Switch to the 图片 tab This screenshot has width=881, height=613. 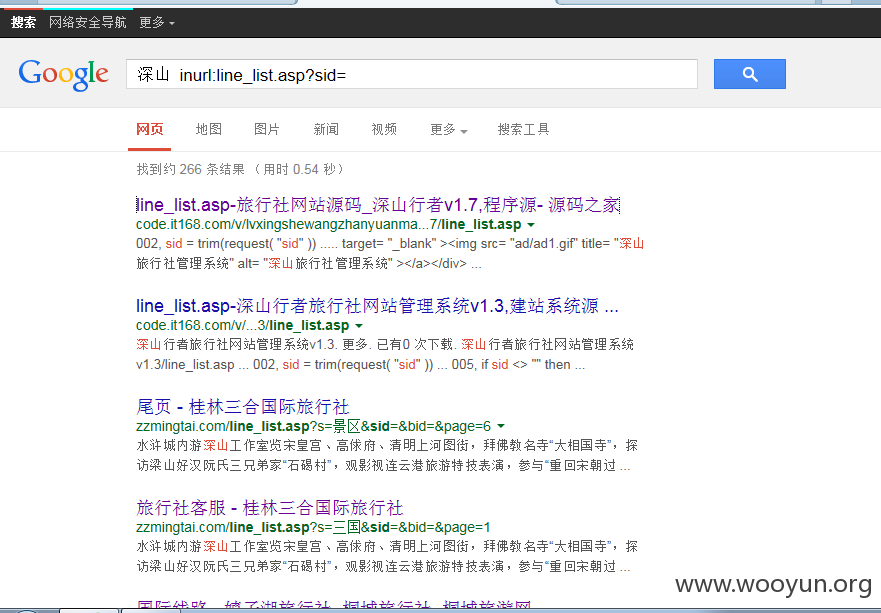point(267,129)
